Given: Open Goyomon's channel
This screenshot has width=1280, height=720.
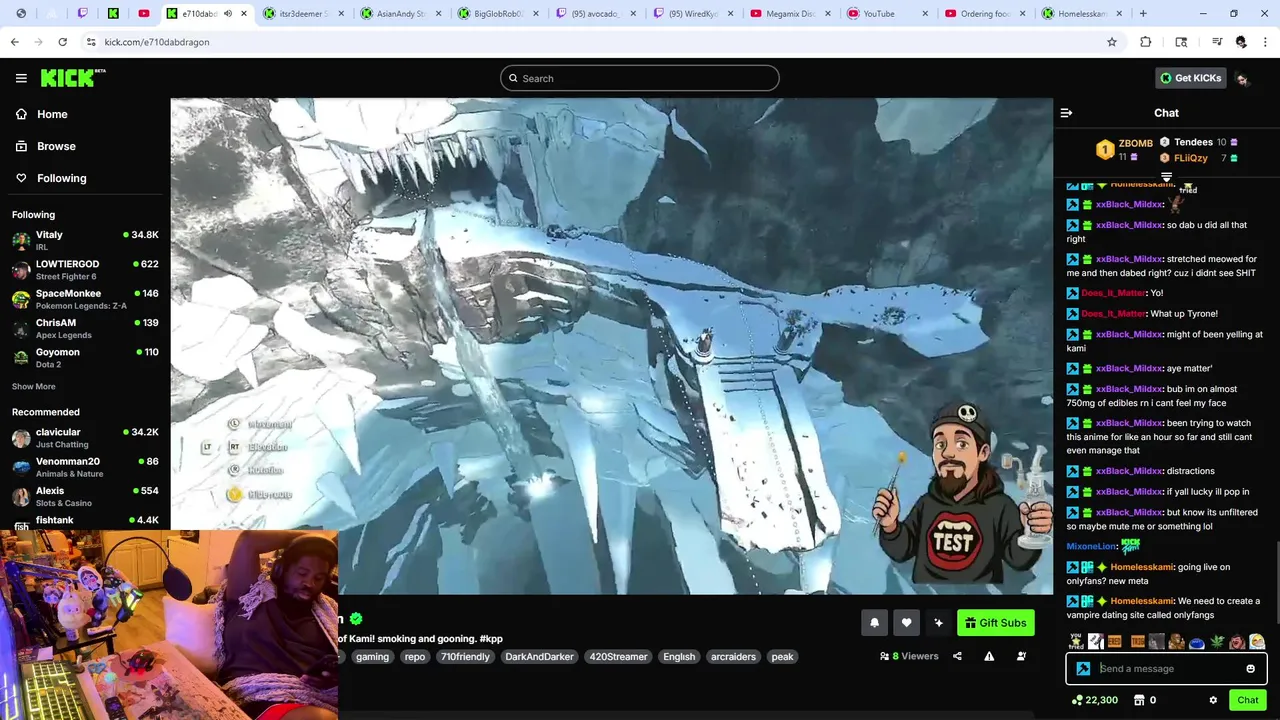Looking at the screenshot, I should click(85, 357).
